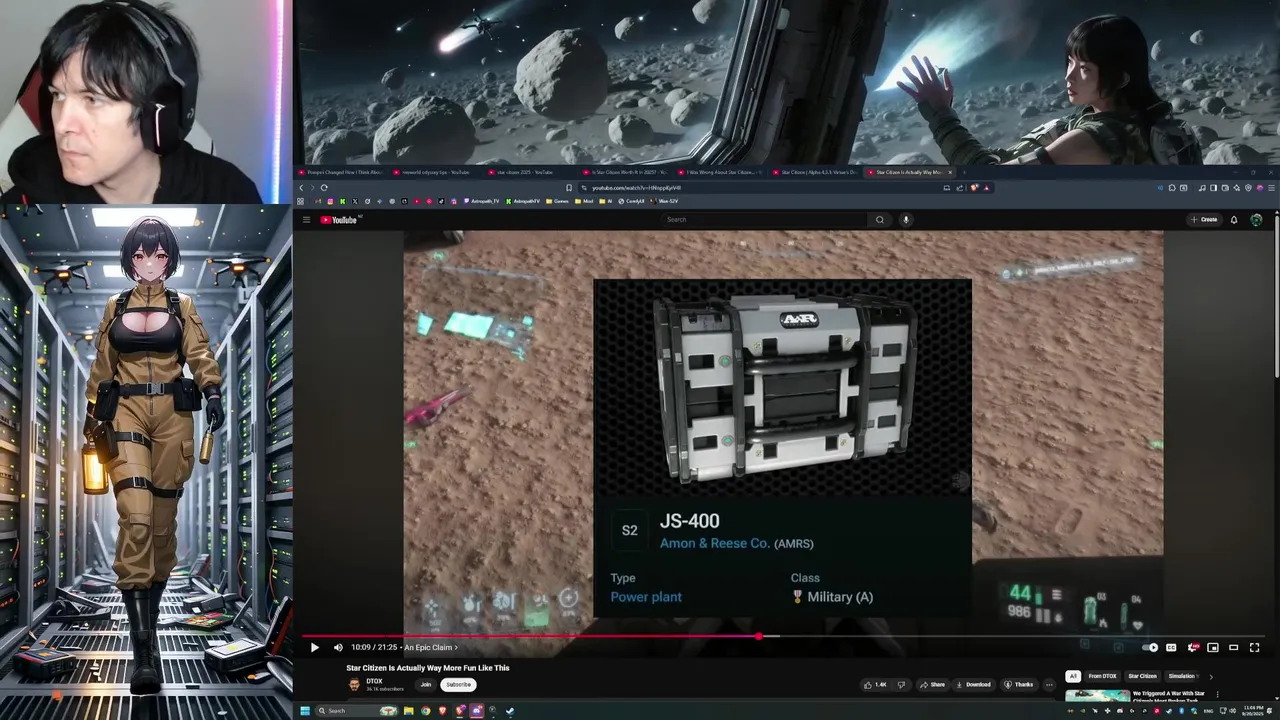Enable theater mode view

click(x=1233, y=647)
